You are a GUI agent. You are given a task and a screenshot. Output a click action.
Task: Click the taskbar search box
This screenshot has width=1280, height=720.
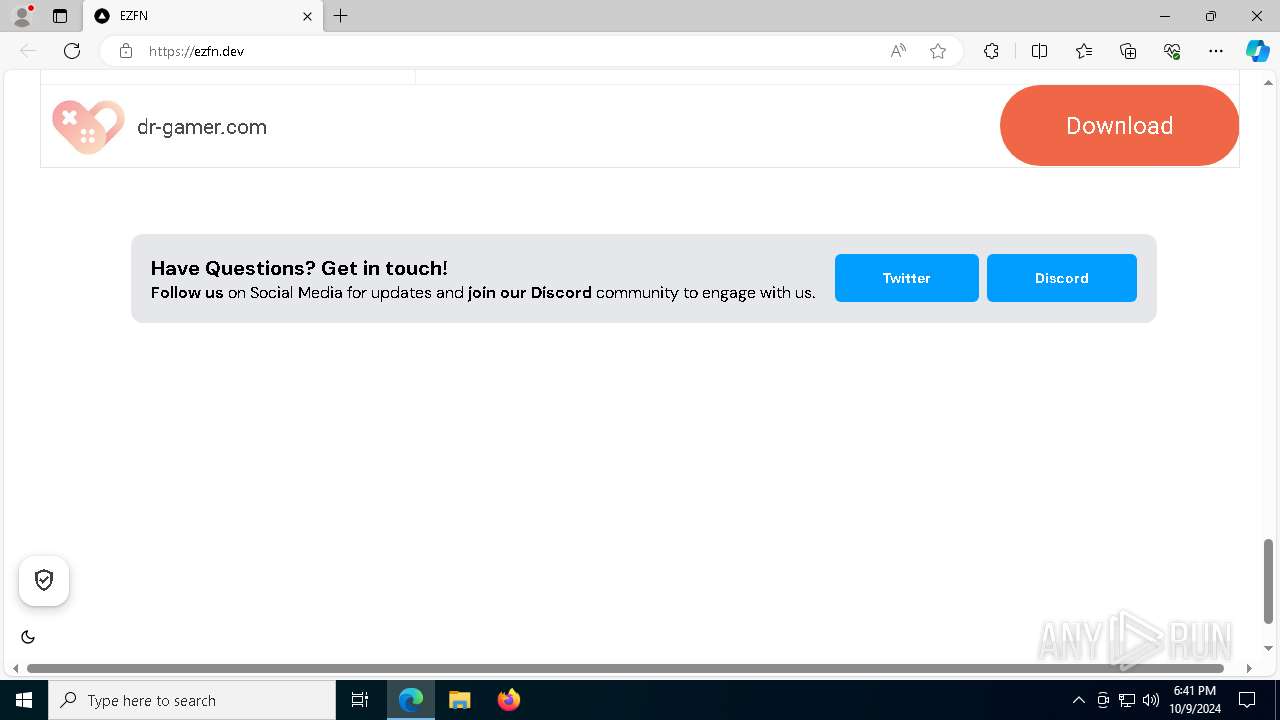pos(192,700)
